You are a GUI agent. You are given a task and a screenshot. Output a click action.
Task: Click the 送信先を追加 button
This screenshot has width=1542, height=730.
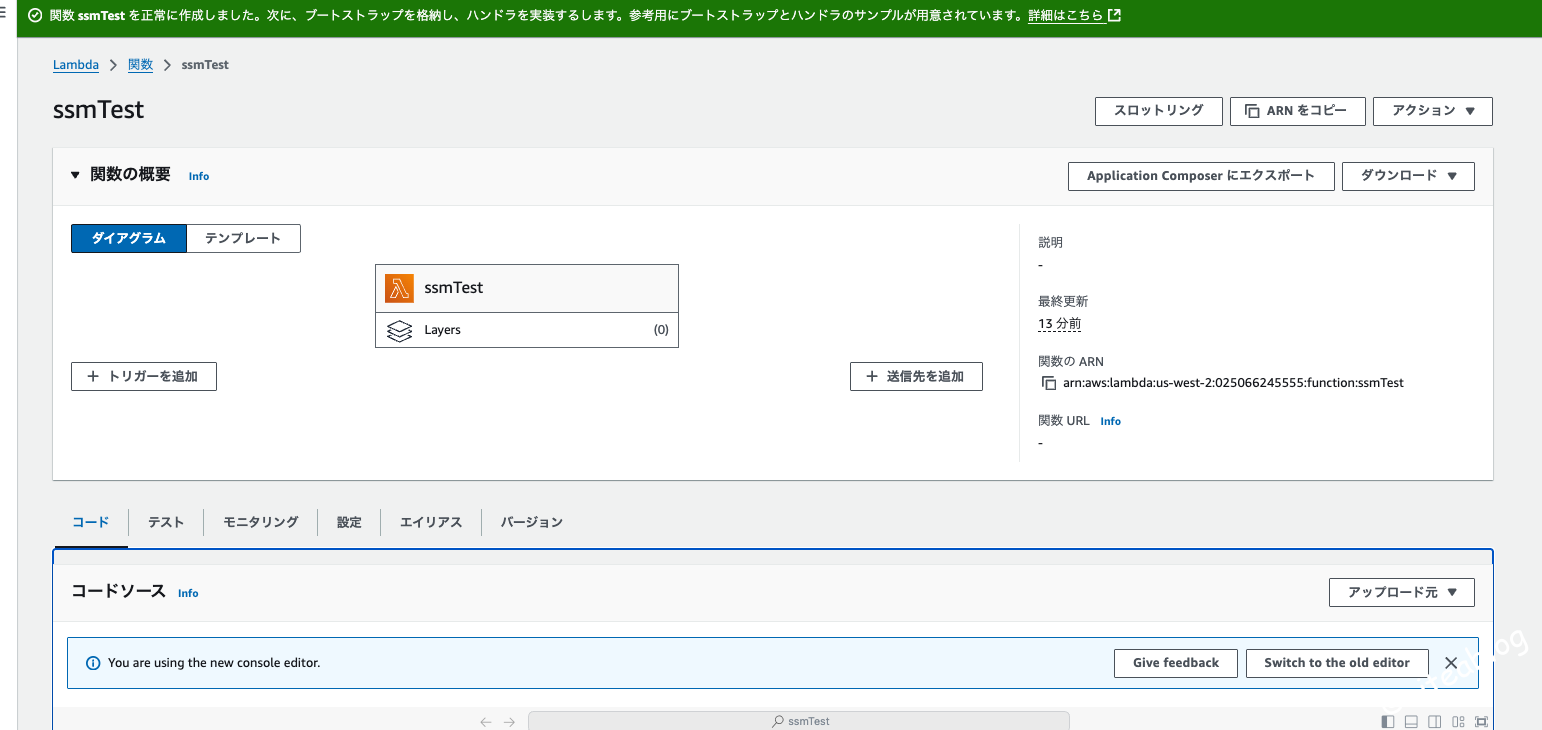(916, 376)
